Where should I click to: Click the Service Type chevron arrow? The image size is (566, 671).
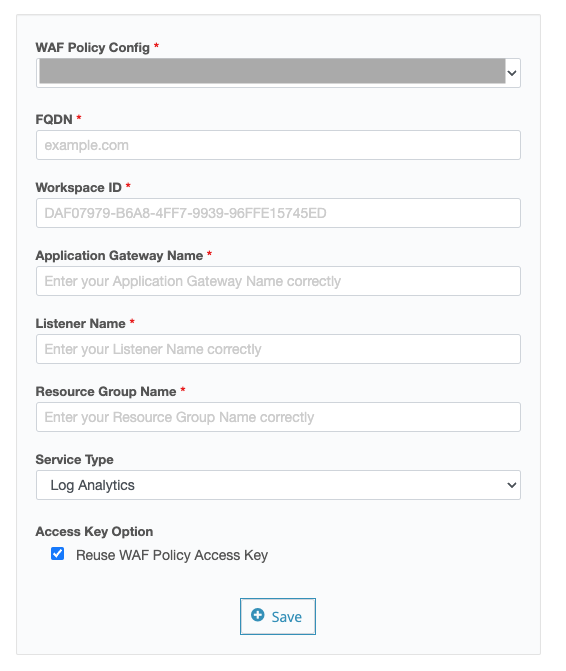[x=512, y=485]
